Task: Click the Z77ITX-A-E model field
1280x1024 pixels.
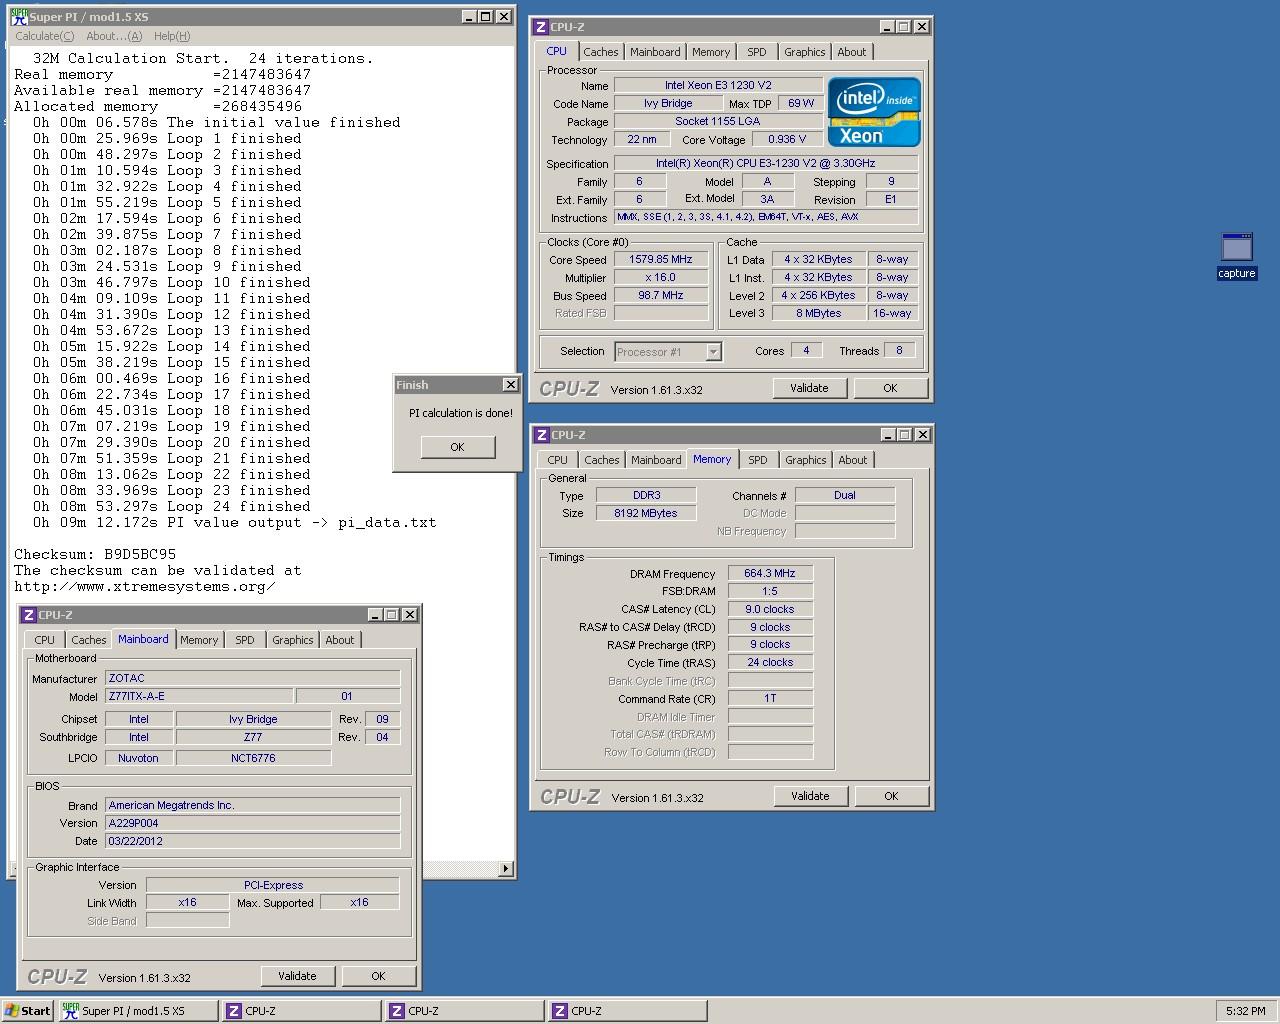Action: coord(199,696)
